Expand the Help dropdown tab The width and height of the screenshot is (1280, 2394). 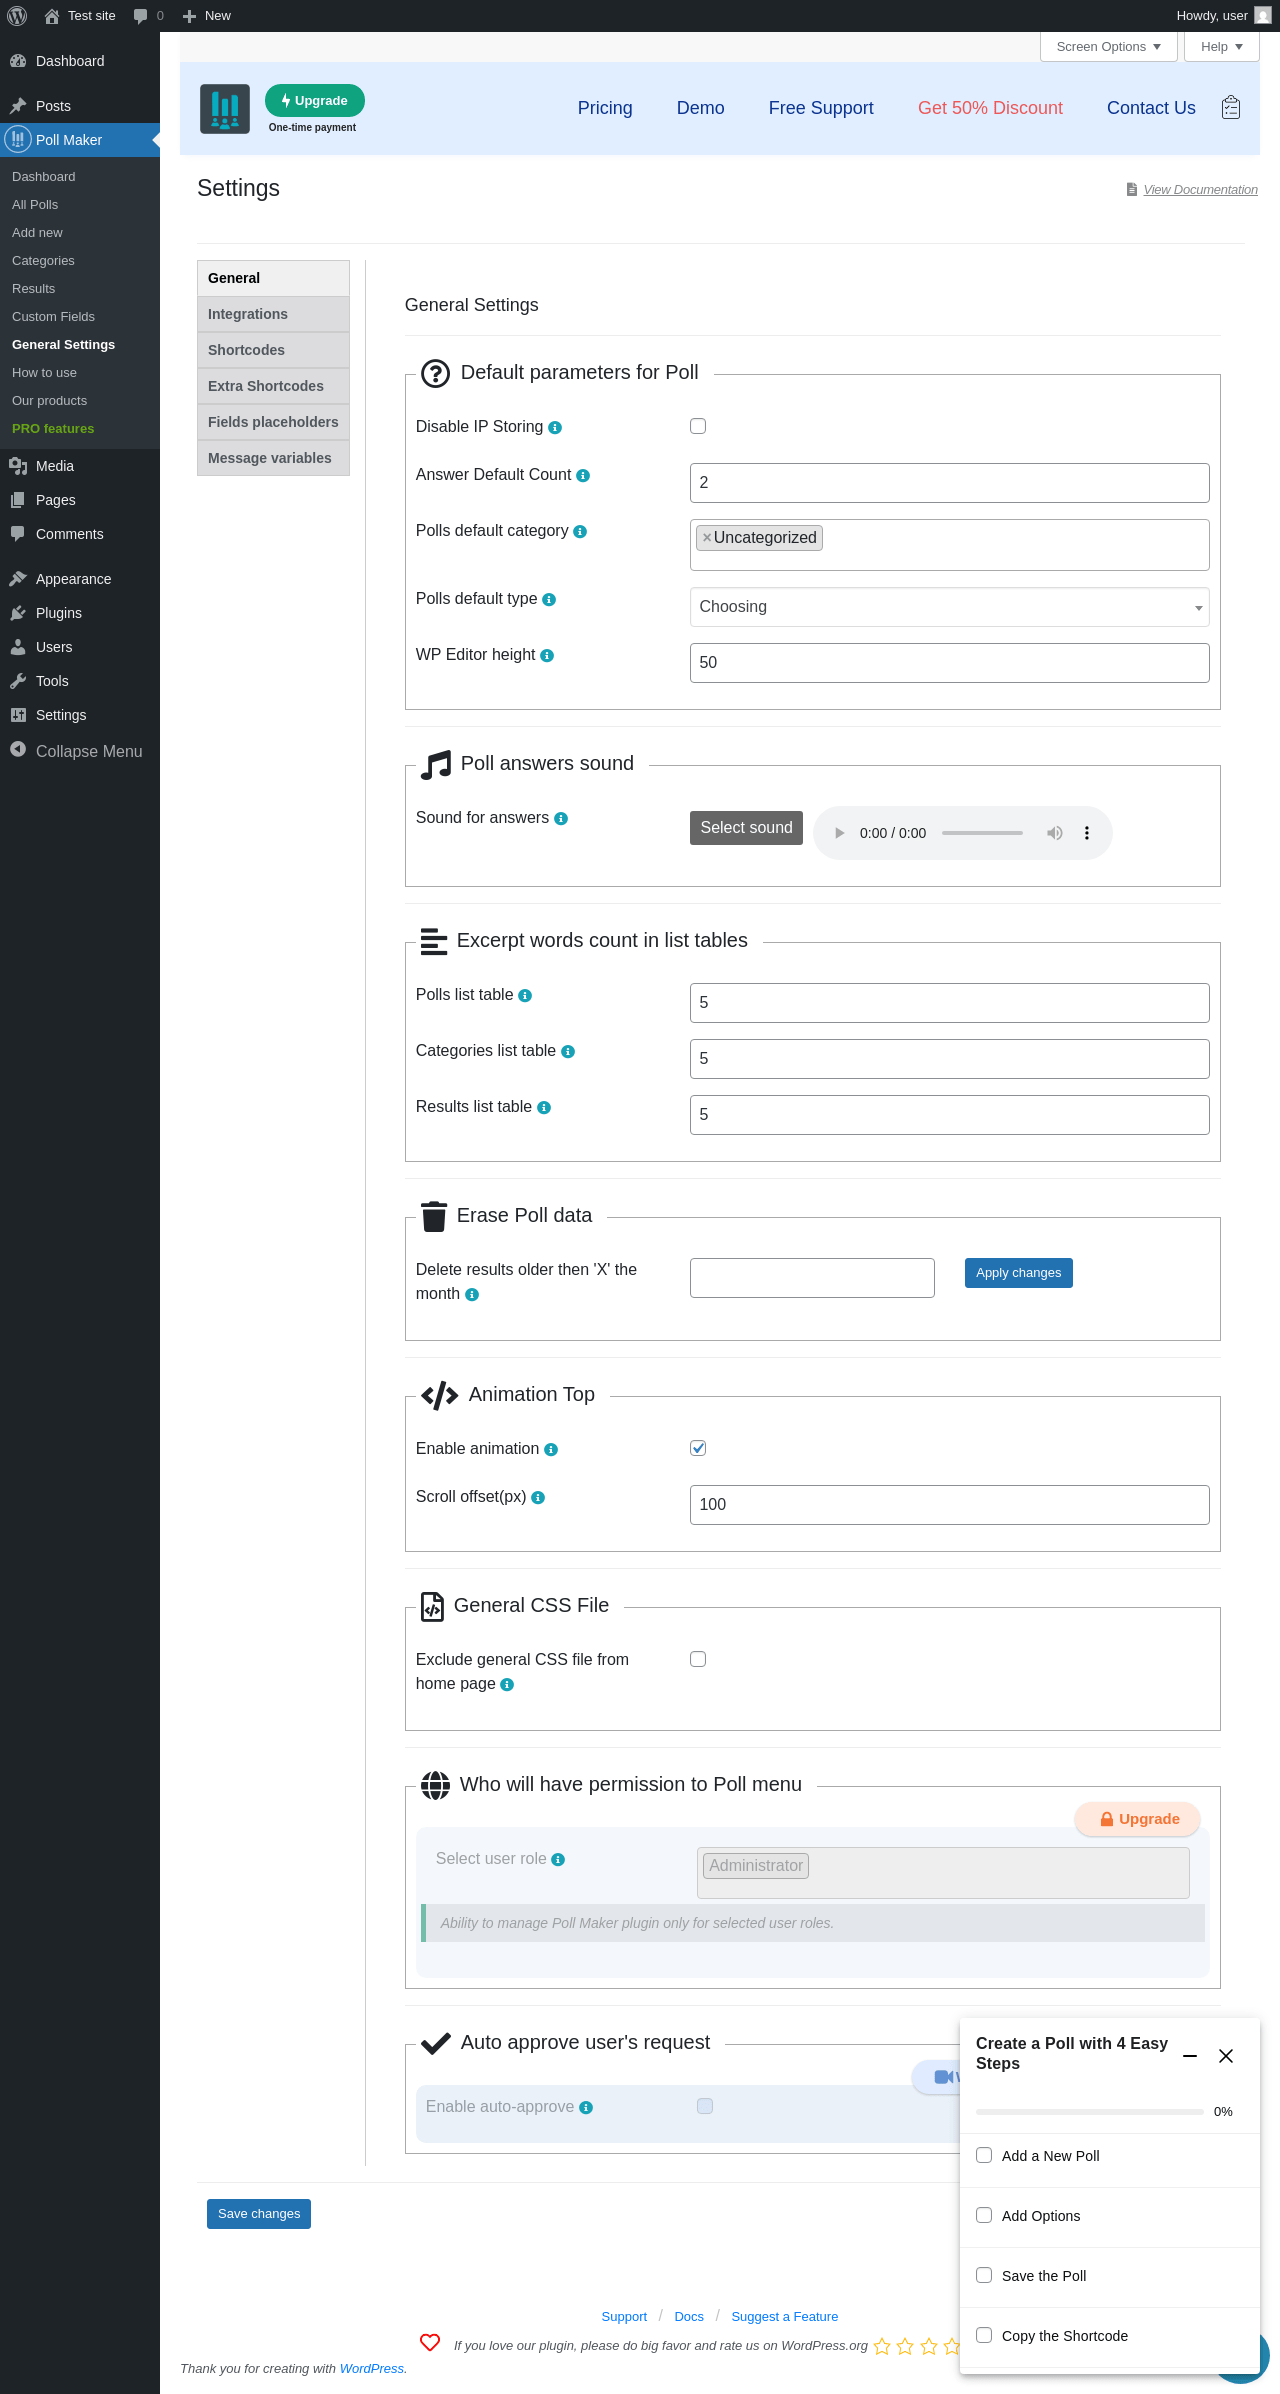(1221, 47)
